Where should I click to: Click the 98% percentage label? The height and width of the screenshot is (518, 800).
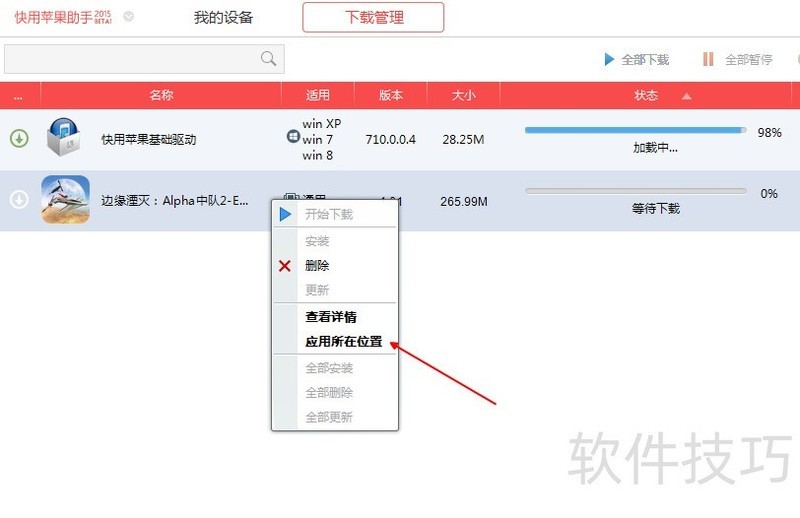click(769, 133)
